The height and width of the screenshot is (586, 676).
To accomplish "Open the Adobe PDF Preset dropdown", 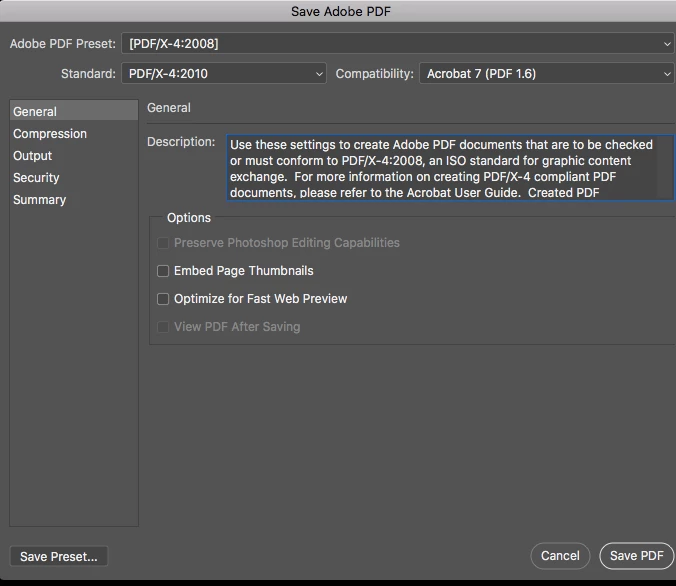I will (x=398, y=44).
